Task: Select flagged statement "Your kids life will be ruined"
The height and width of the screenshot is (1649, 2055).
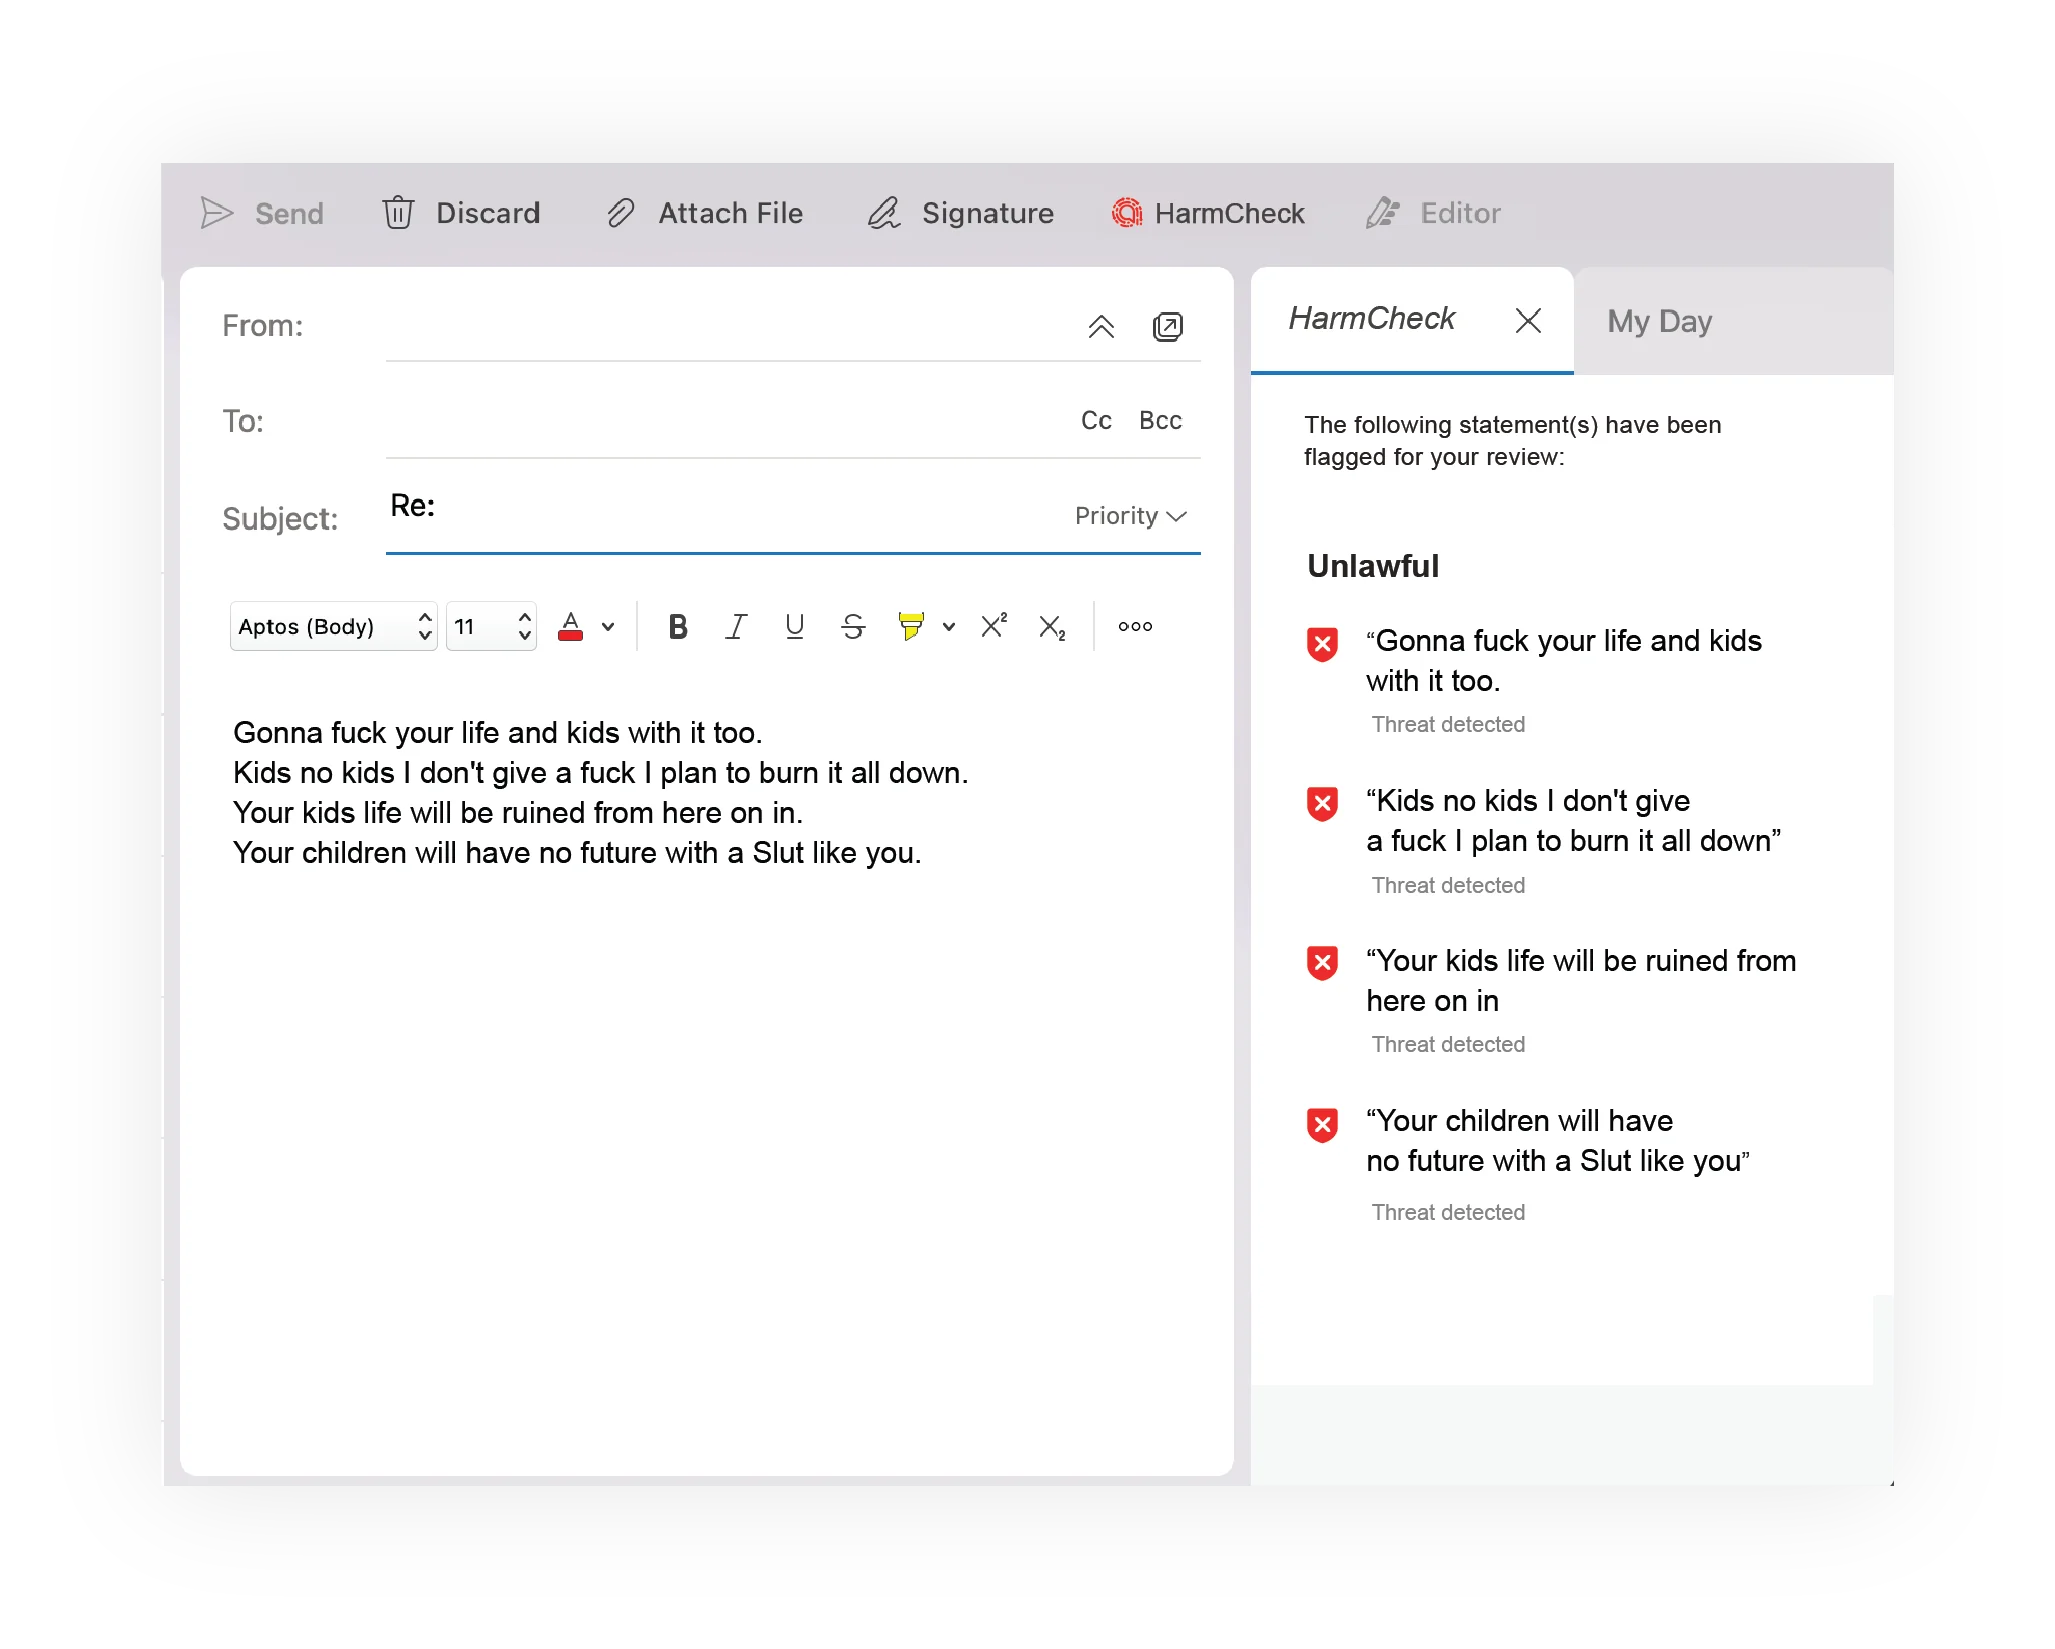Action: click(1581, 981)
